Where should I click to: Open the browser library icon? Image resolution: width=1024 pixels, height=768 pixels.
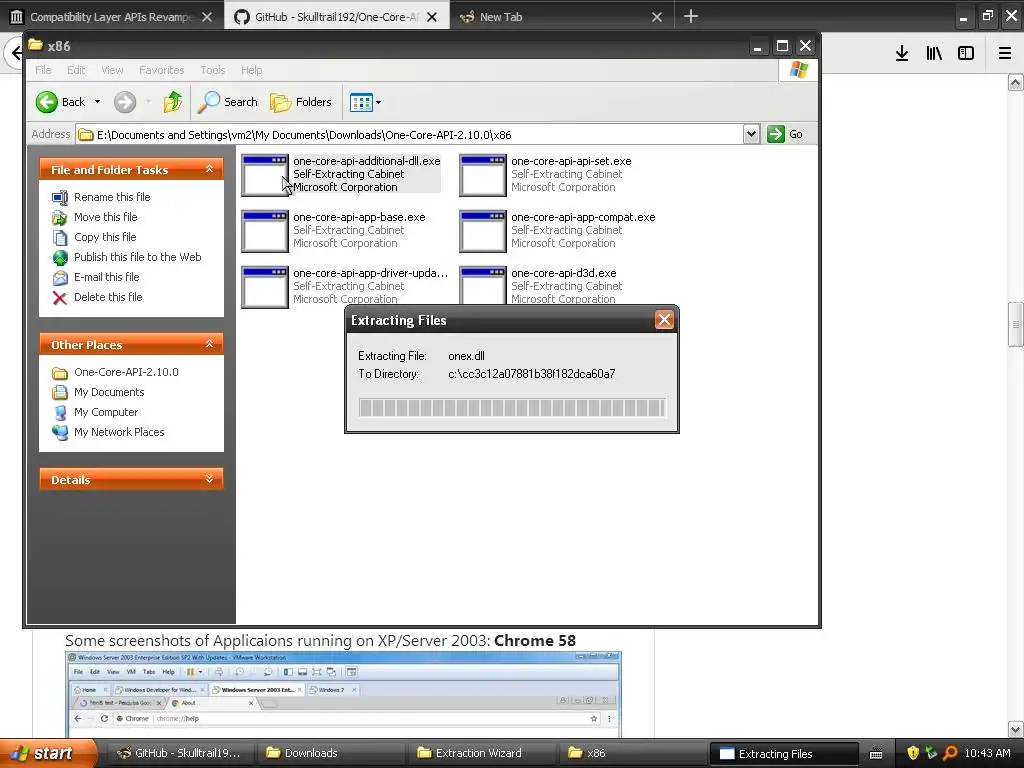tap(934, 54)
